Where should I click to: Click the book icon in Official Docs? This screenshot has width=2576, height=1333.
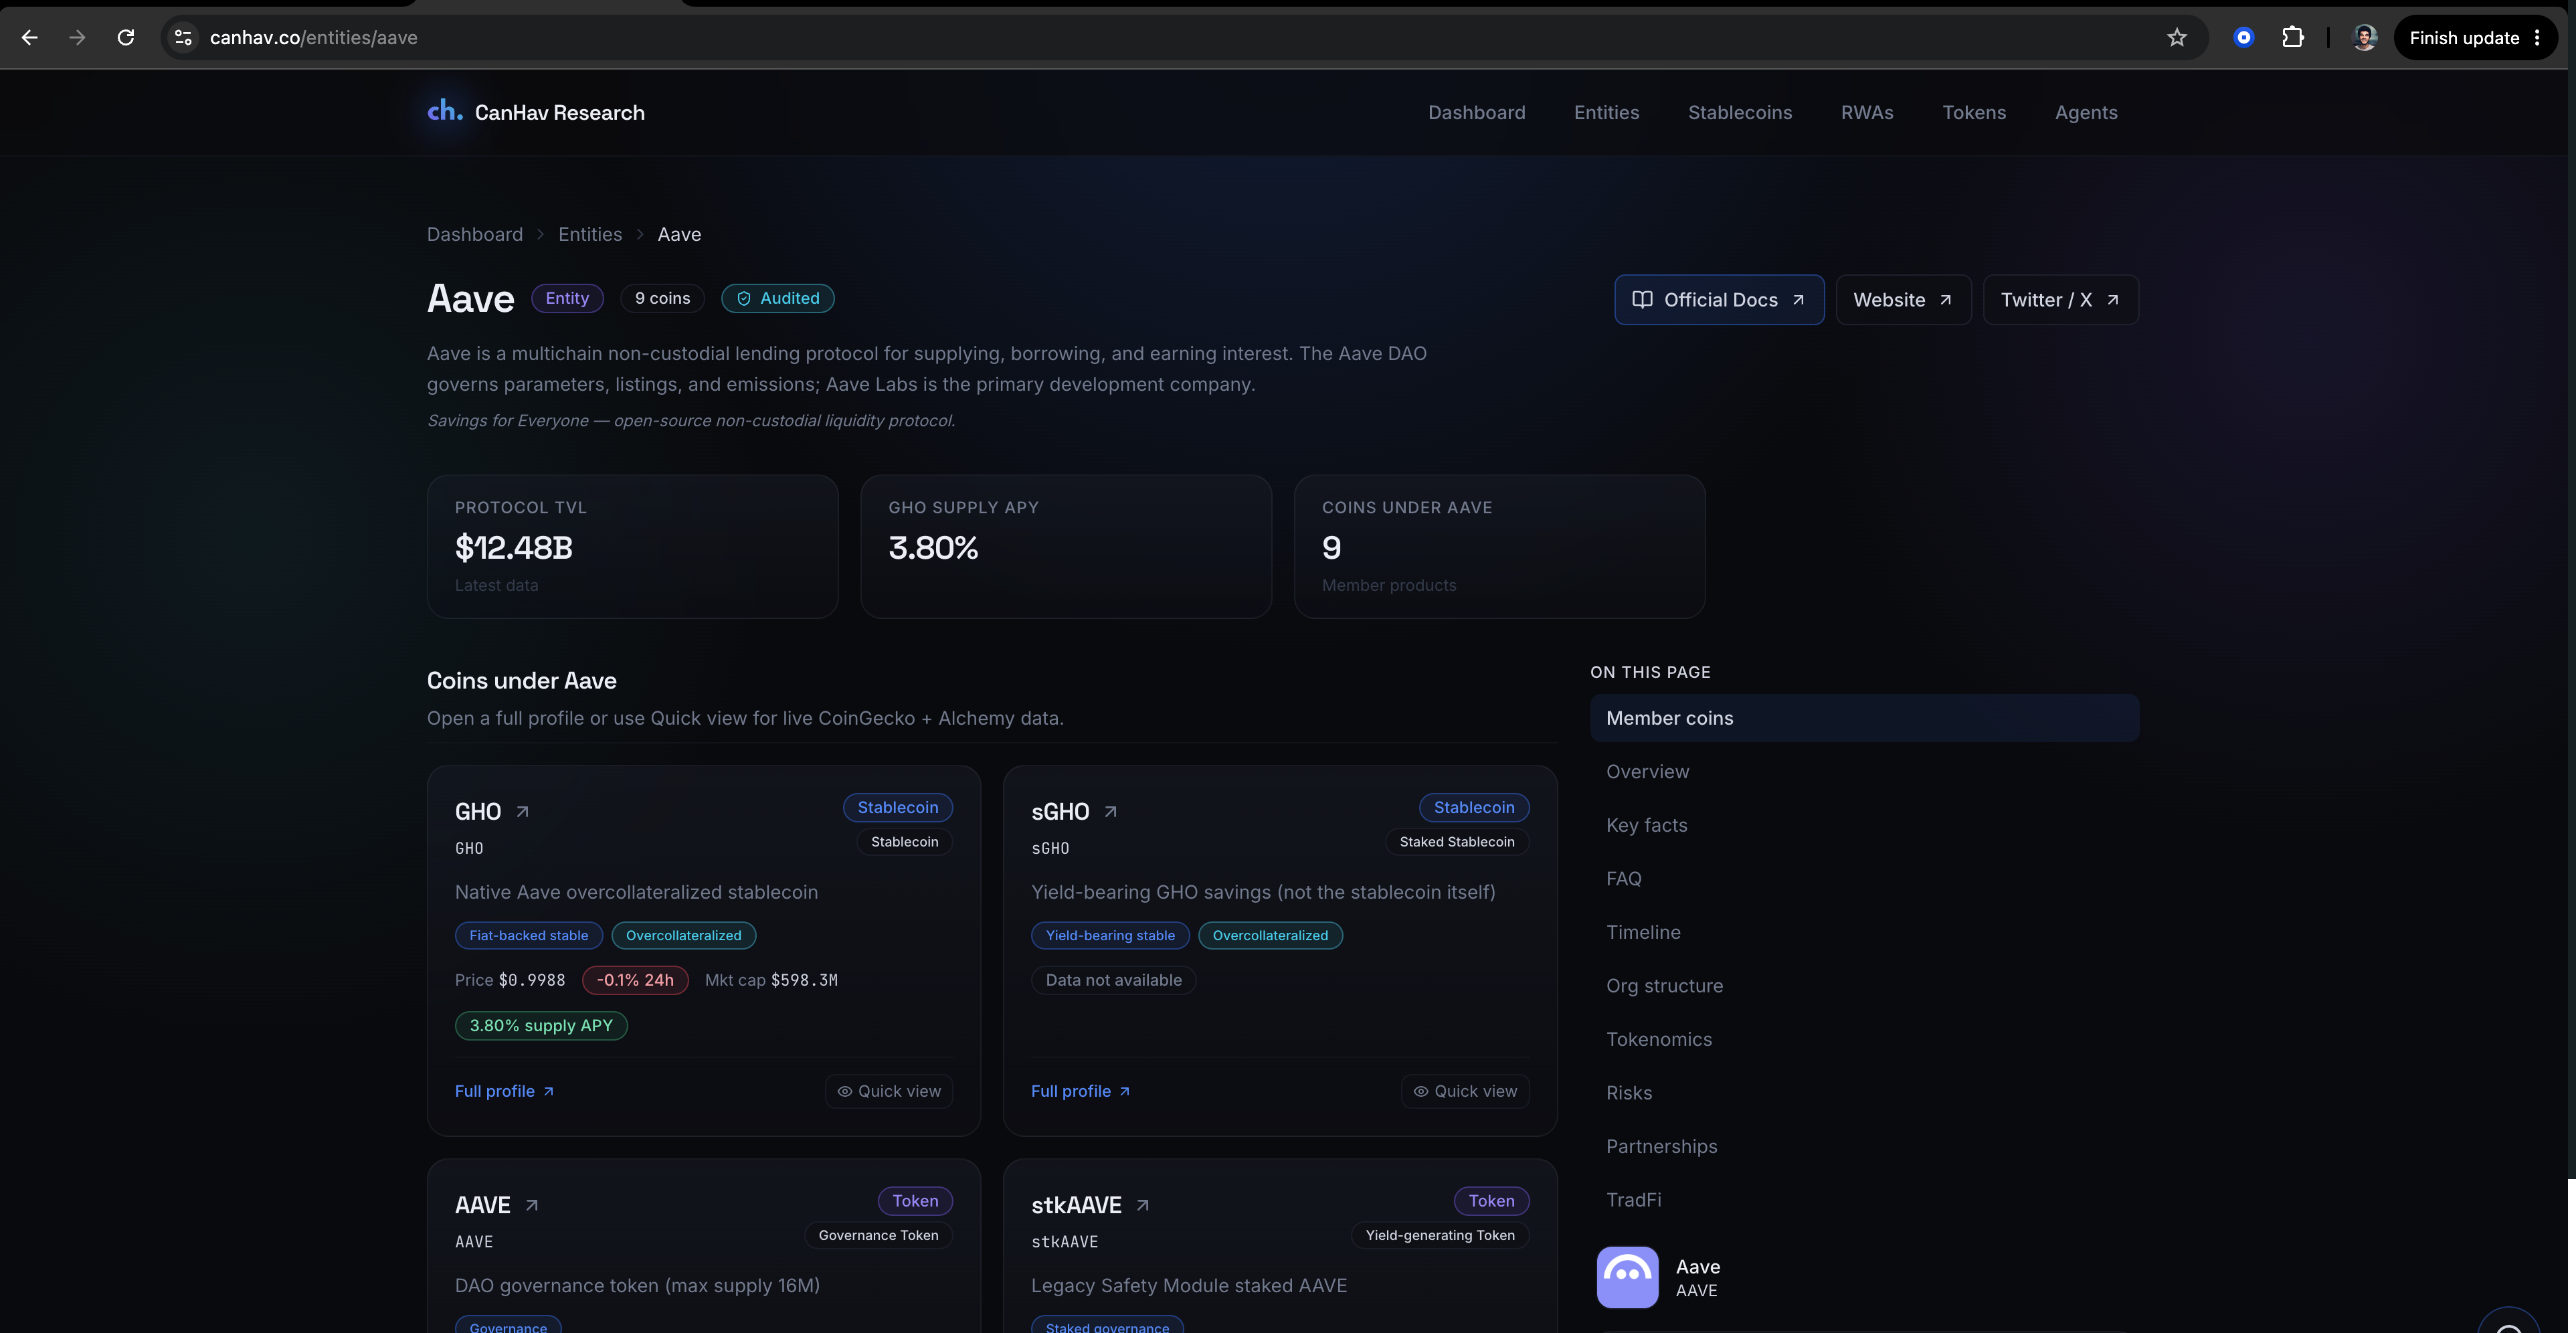click(x=1642, y=300)
